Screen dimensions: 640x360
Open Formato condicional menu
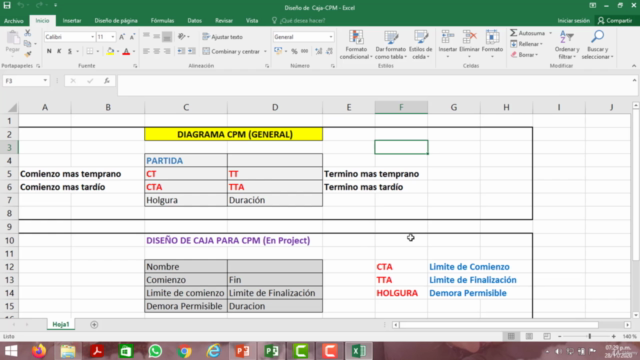click(x=356, y=45)
